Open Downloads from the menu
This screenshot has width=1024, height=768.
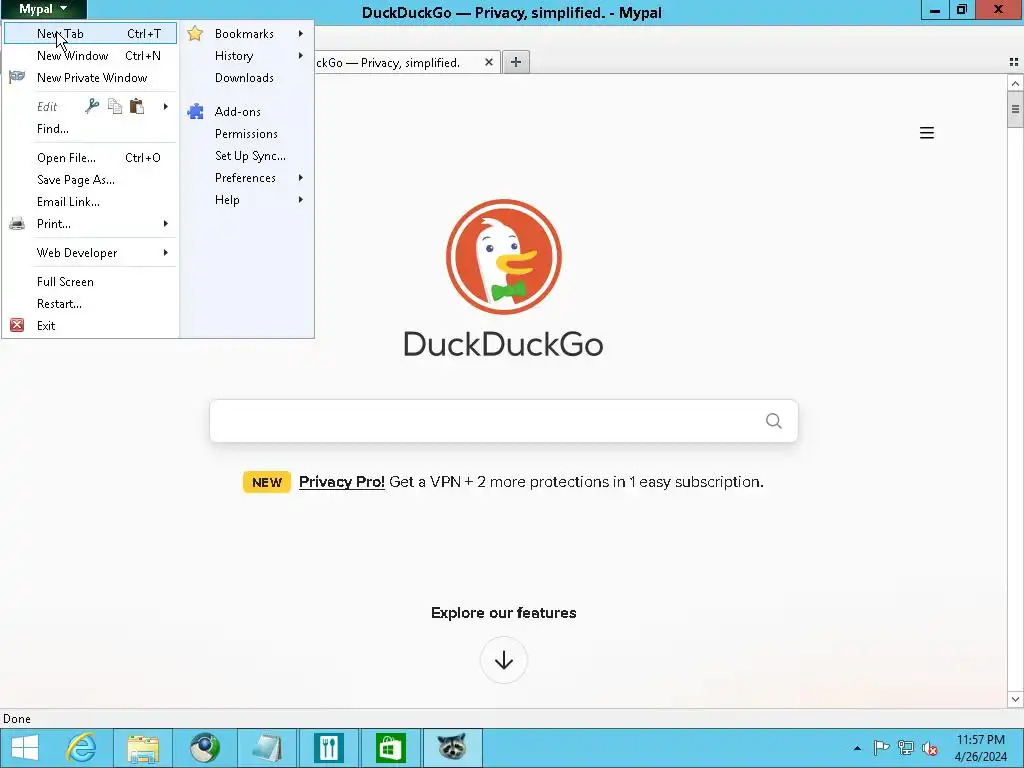pyautogui.click(x=246, y=78)
